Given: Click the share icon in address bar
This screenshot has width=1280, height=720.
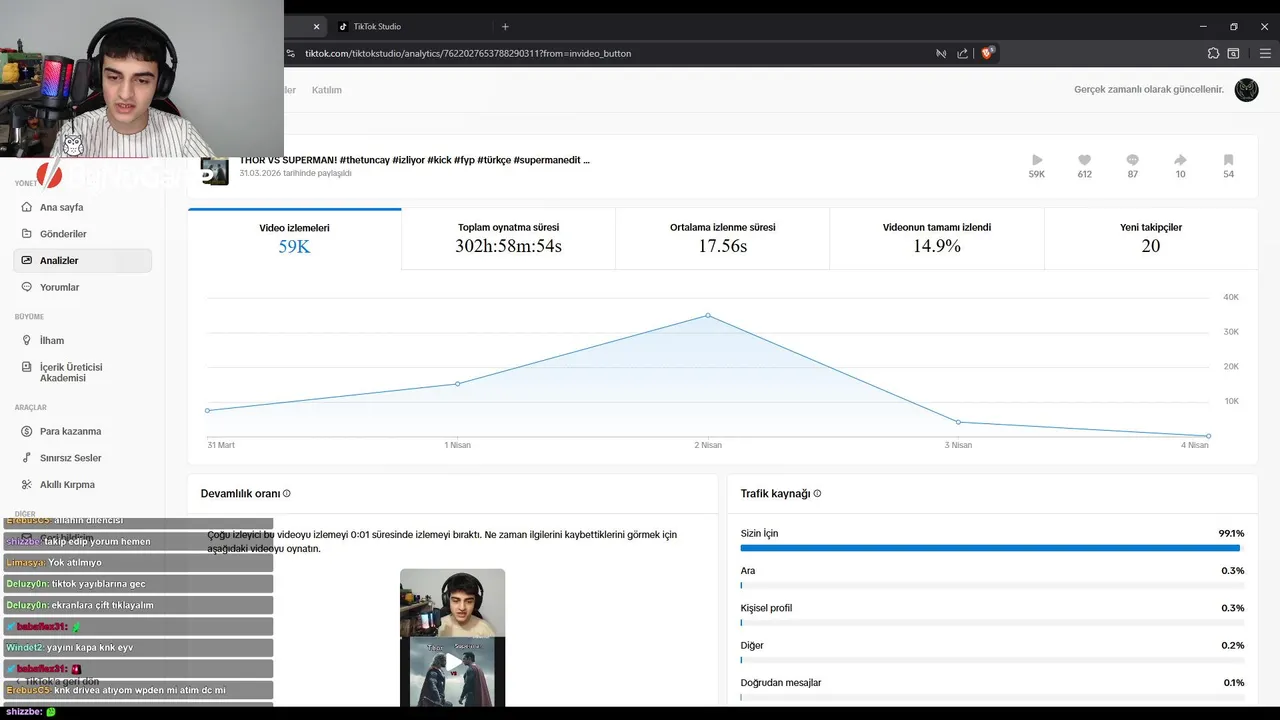Looking at the screenshot, I should [962, 53].
